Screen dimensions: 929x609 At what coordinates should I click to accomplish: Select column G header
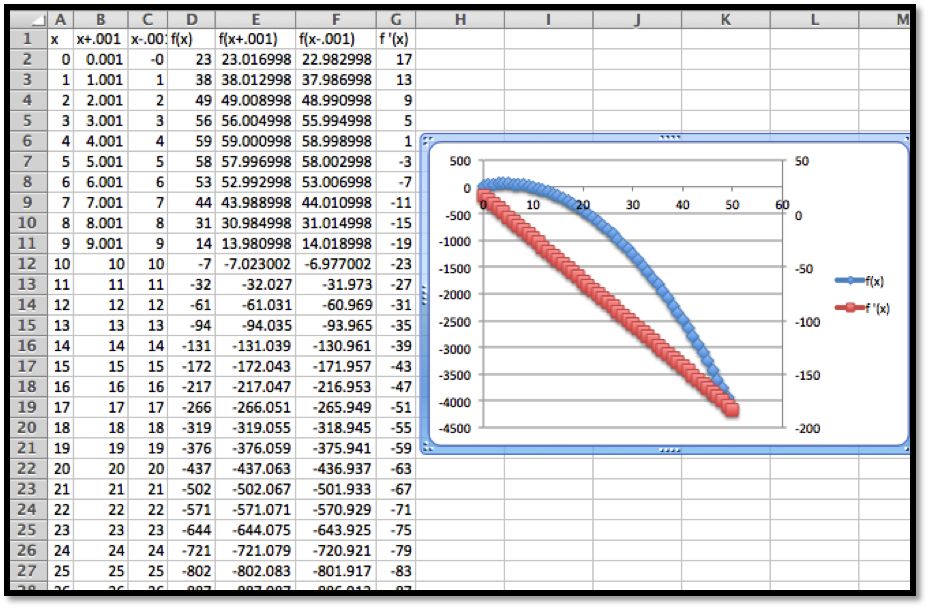pos(397,19)
